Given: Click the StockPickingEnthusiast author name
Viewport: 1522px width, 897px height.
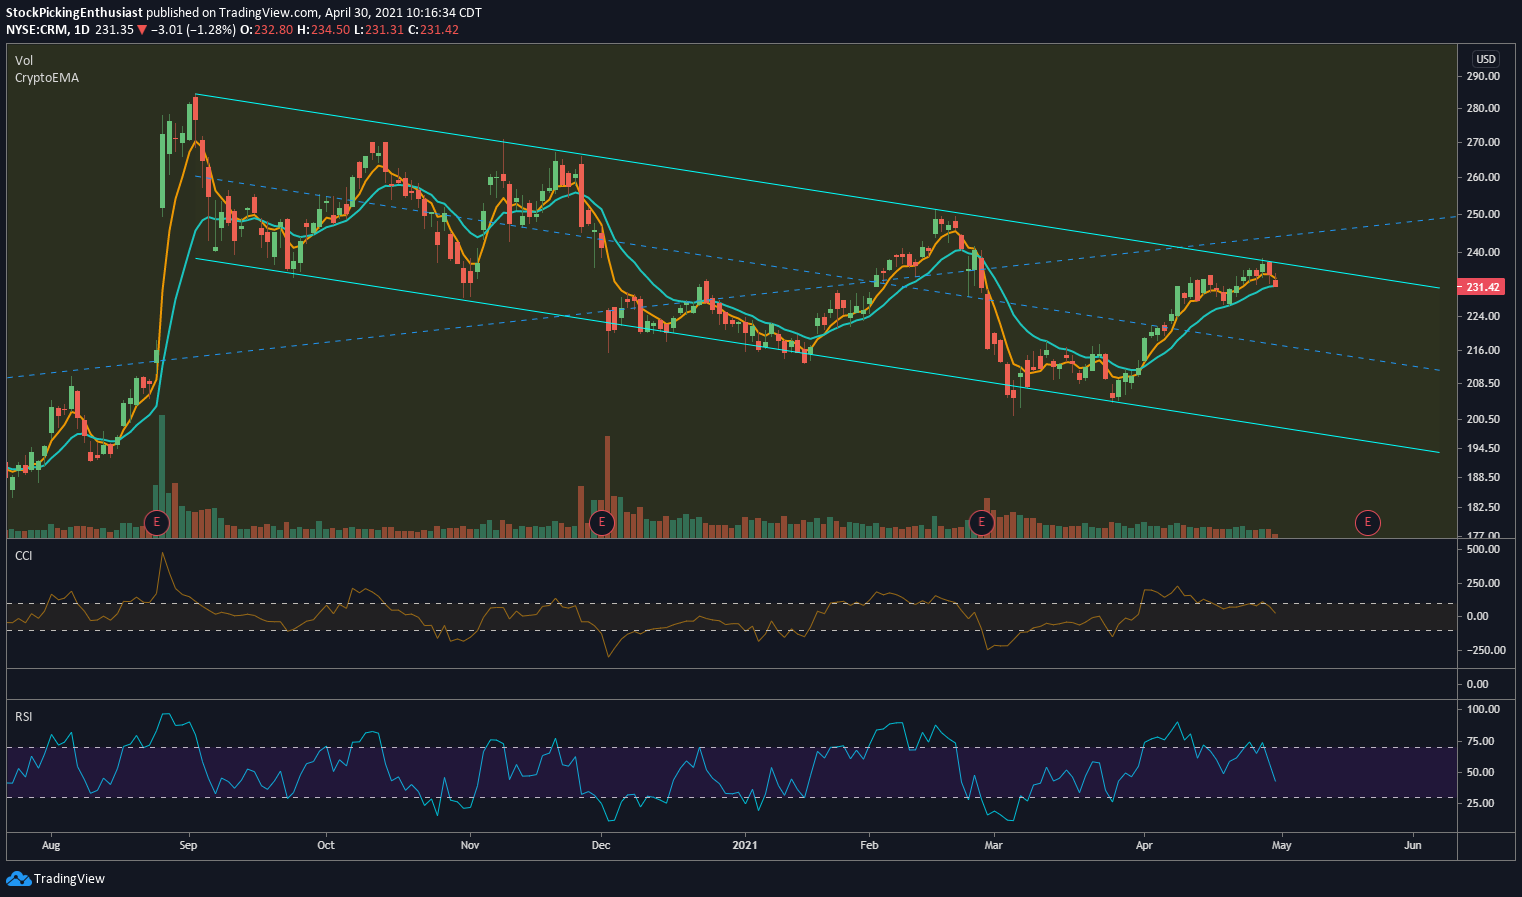Looking at the screenshot, I should [x=75, y=13].
